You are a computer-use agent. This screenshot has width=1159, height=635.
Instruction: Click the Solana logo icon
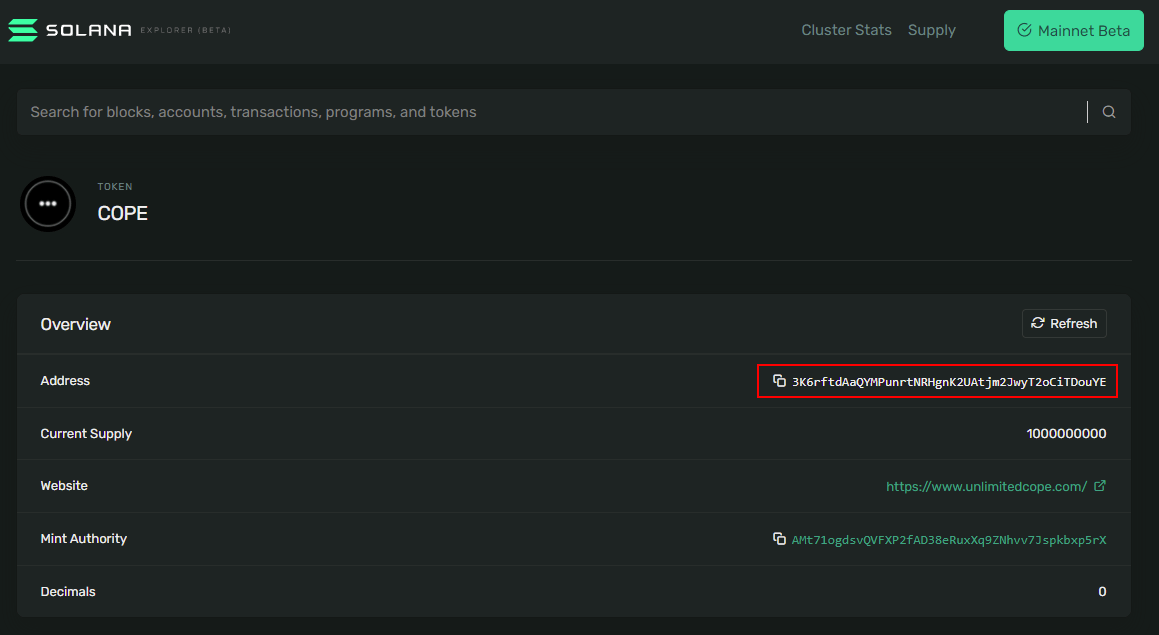pos(23,30)
